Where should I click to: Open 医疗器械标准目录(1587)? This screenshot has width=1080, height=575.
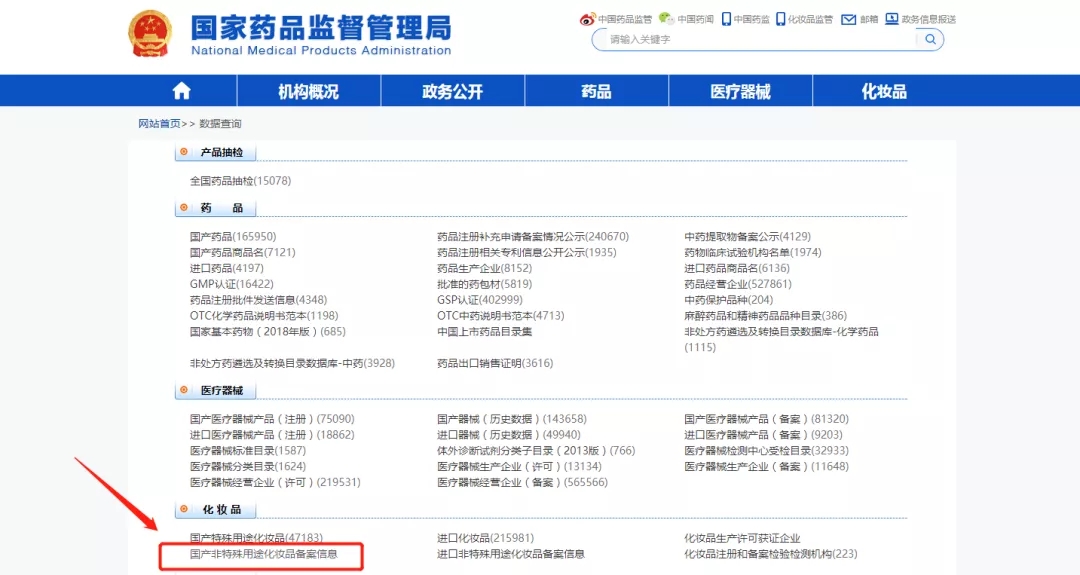point(247,450)
